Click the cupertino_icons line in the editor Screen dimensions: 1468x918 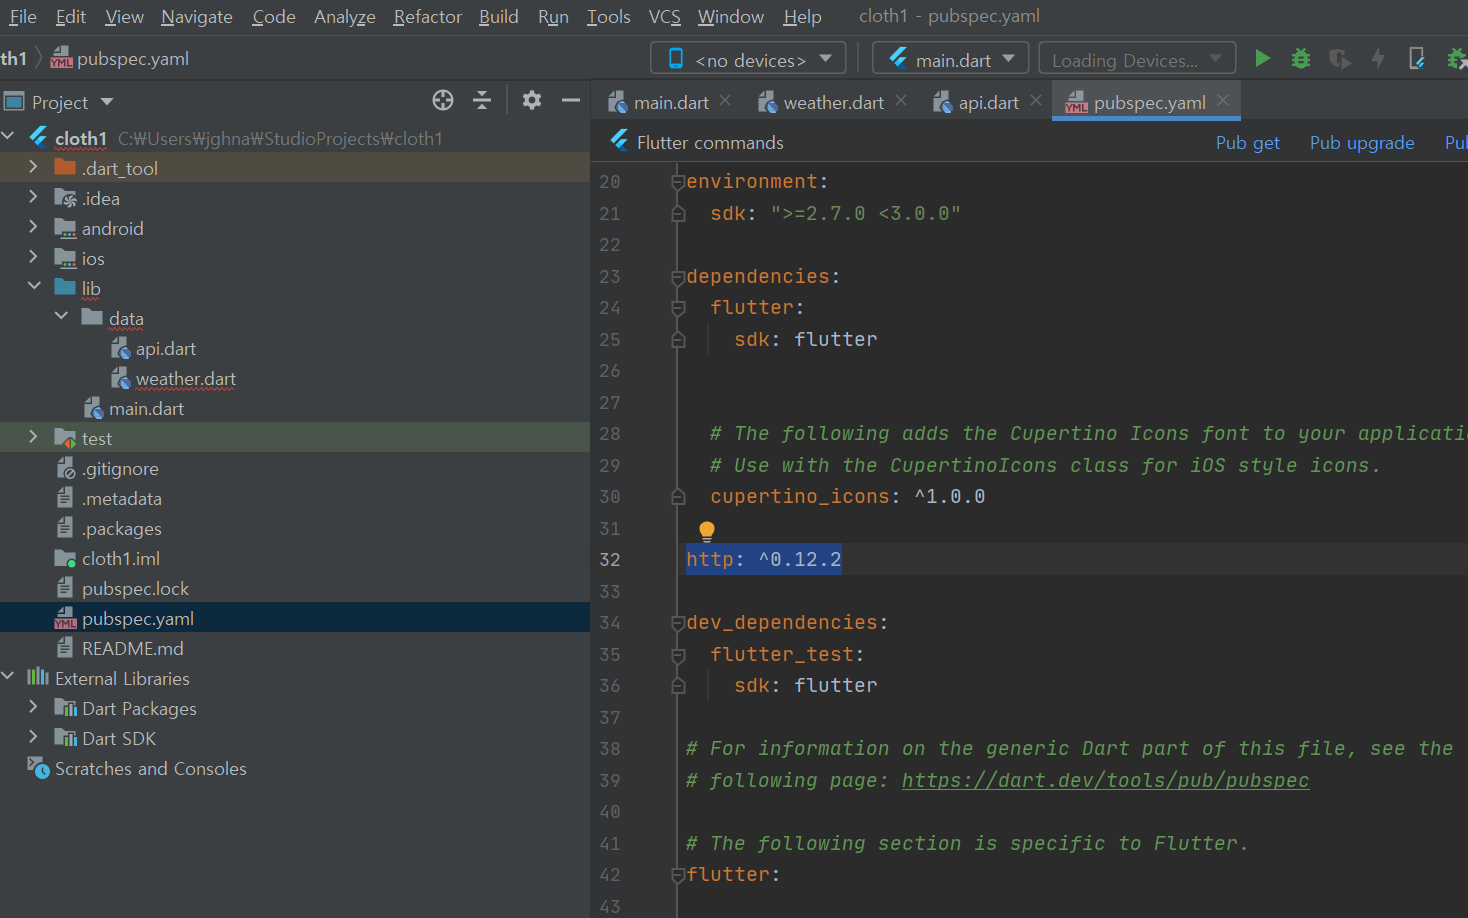coord(847,497)
